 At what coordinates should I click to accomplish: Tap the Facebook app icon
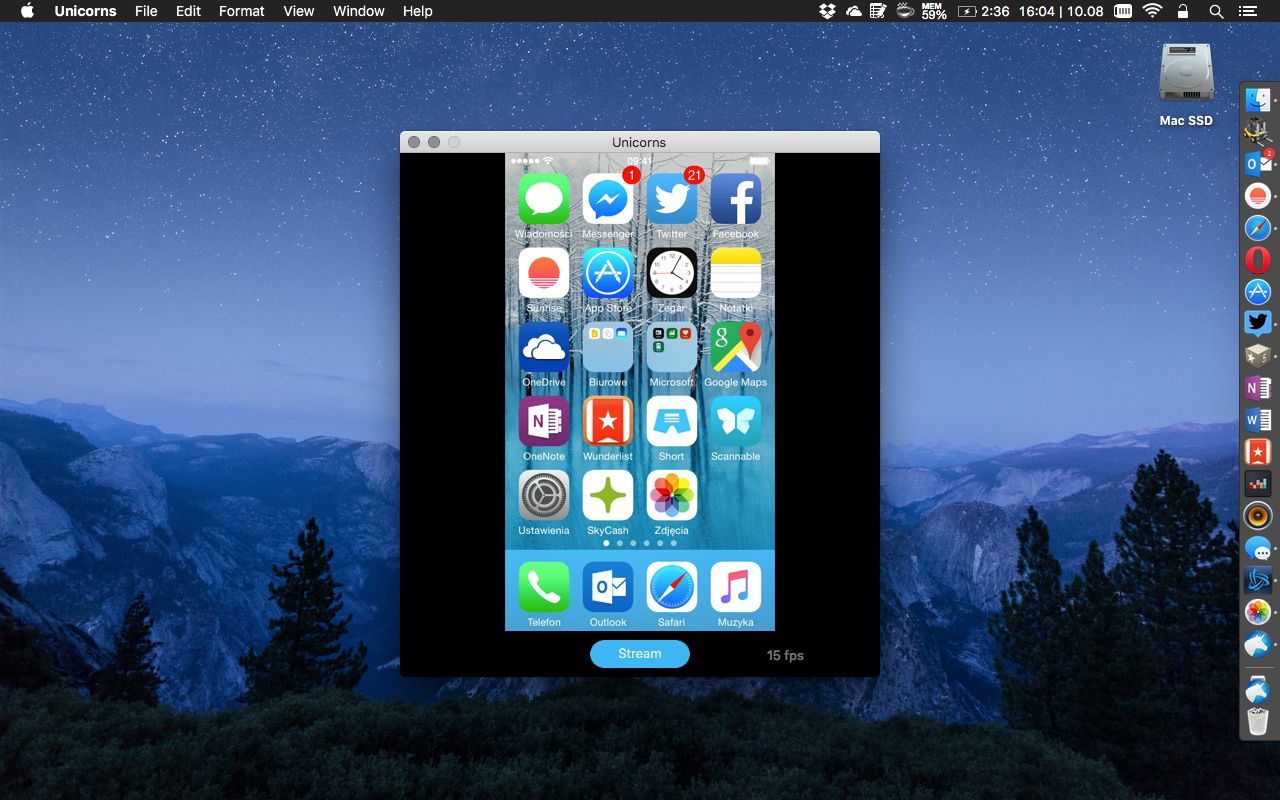tap(736, 199)
